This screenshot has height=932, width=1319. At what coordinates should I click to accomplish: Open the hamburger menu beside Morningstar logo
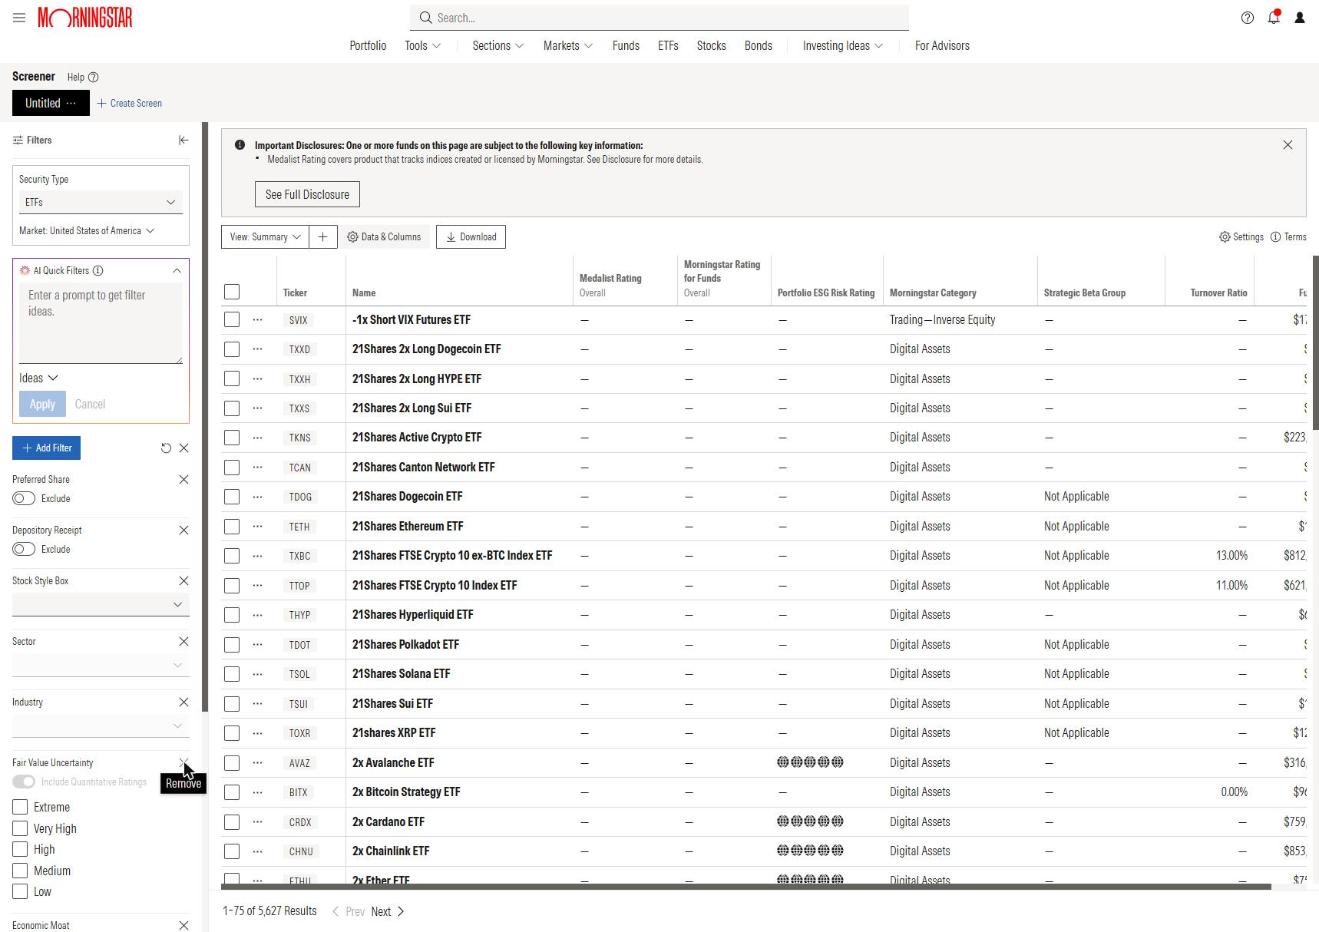19,18
